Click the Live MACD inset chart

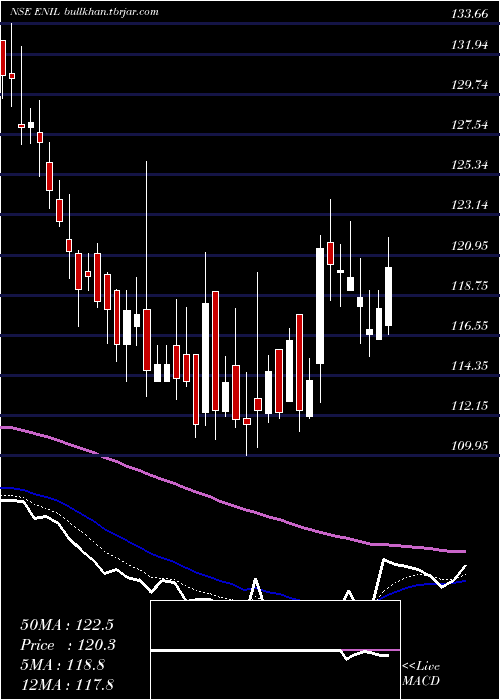(275, 650)
